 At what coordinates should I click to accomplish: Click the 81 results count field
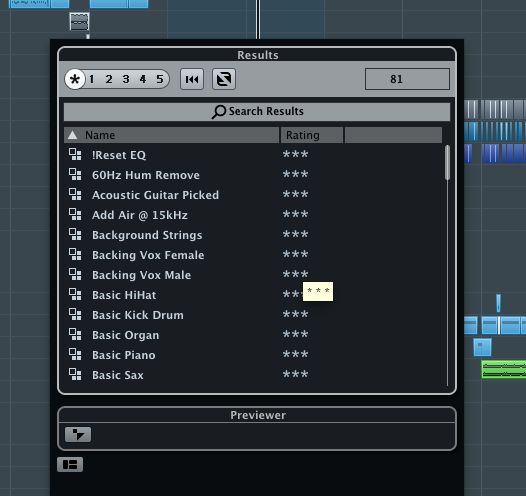click(407, 79)
